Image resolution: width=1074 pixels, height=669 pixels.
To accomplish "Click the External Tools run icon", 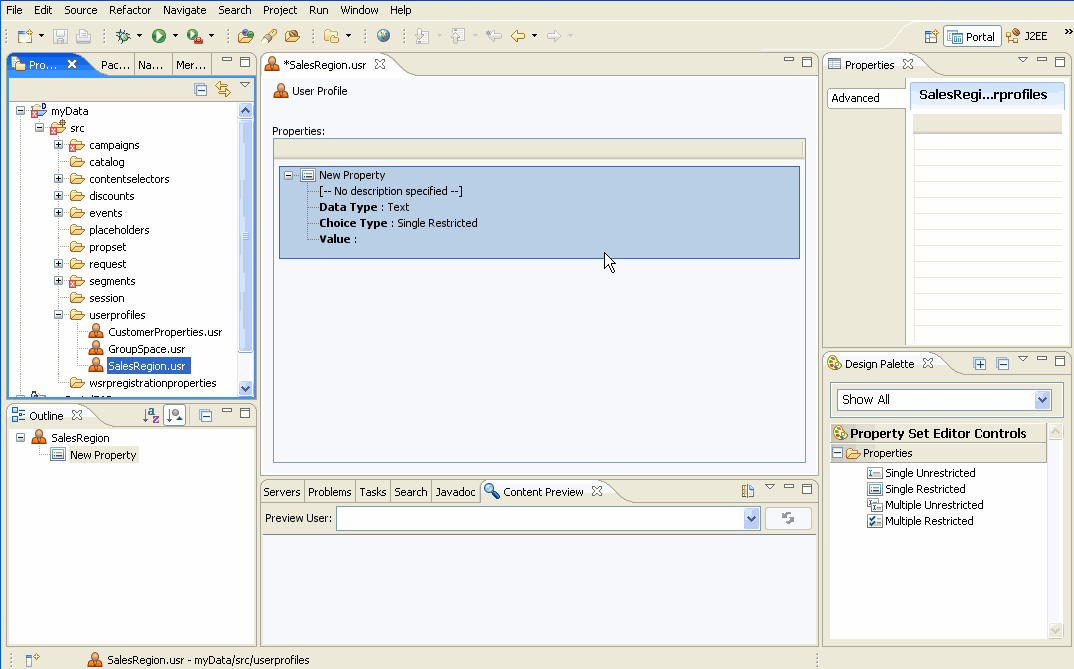I will click(195, 36).
